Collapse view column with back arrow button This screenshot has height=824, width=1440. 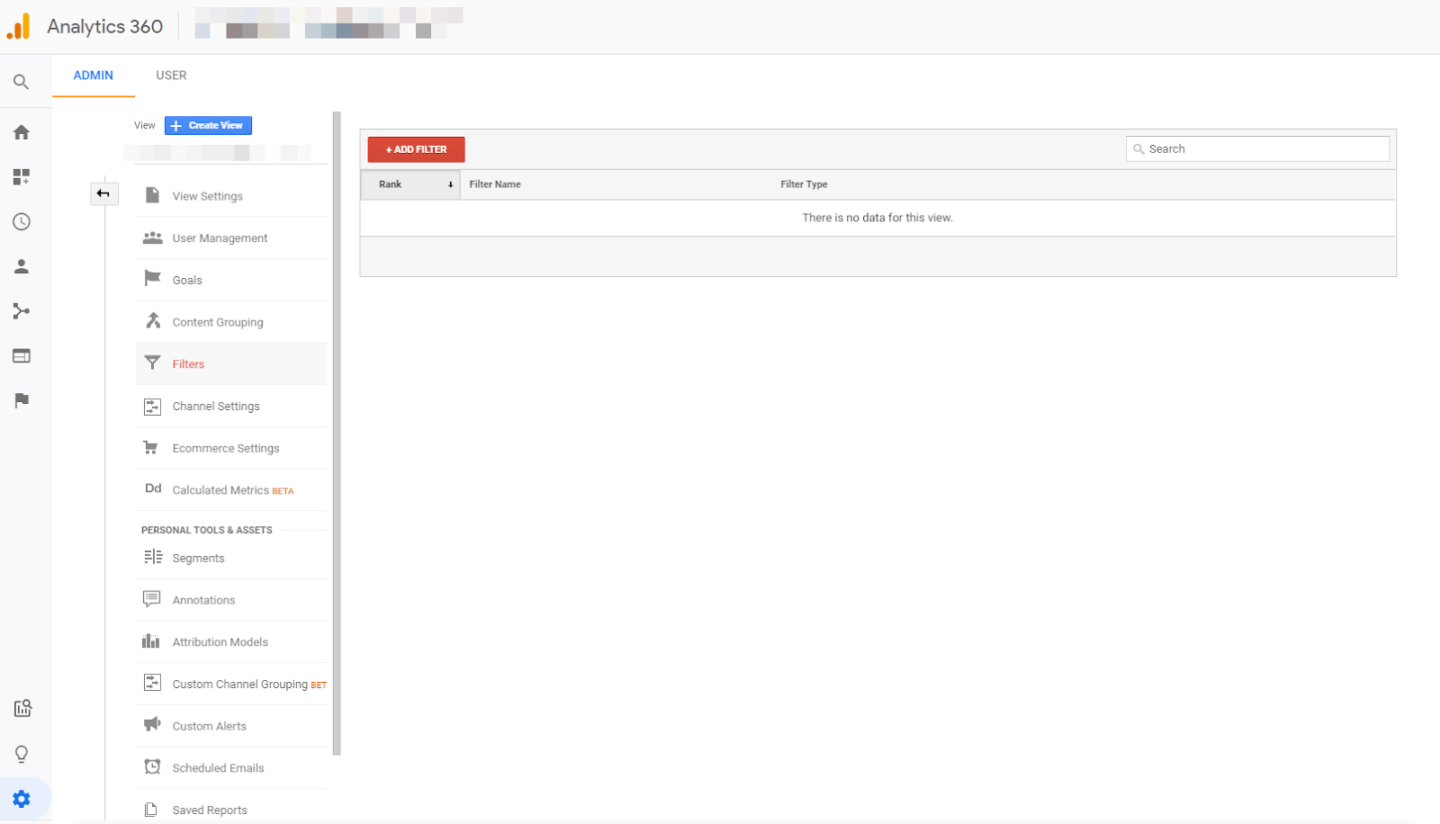click(103, 194)
